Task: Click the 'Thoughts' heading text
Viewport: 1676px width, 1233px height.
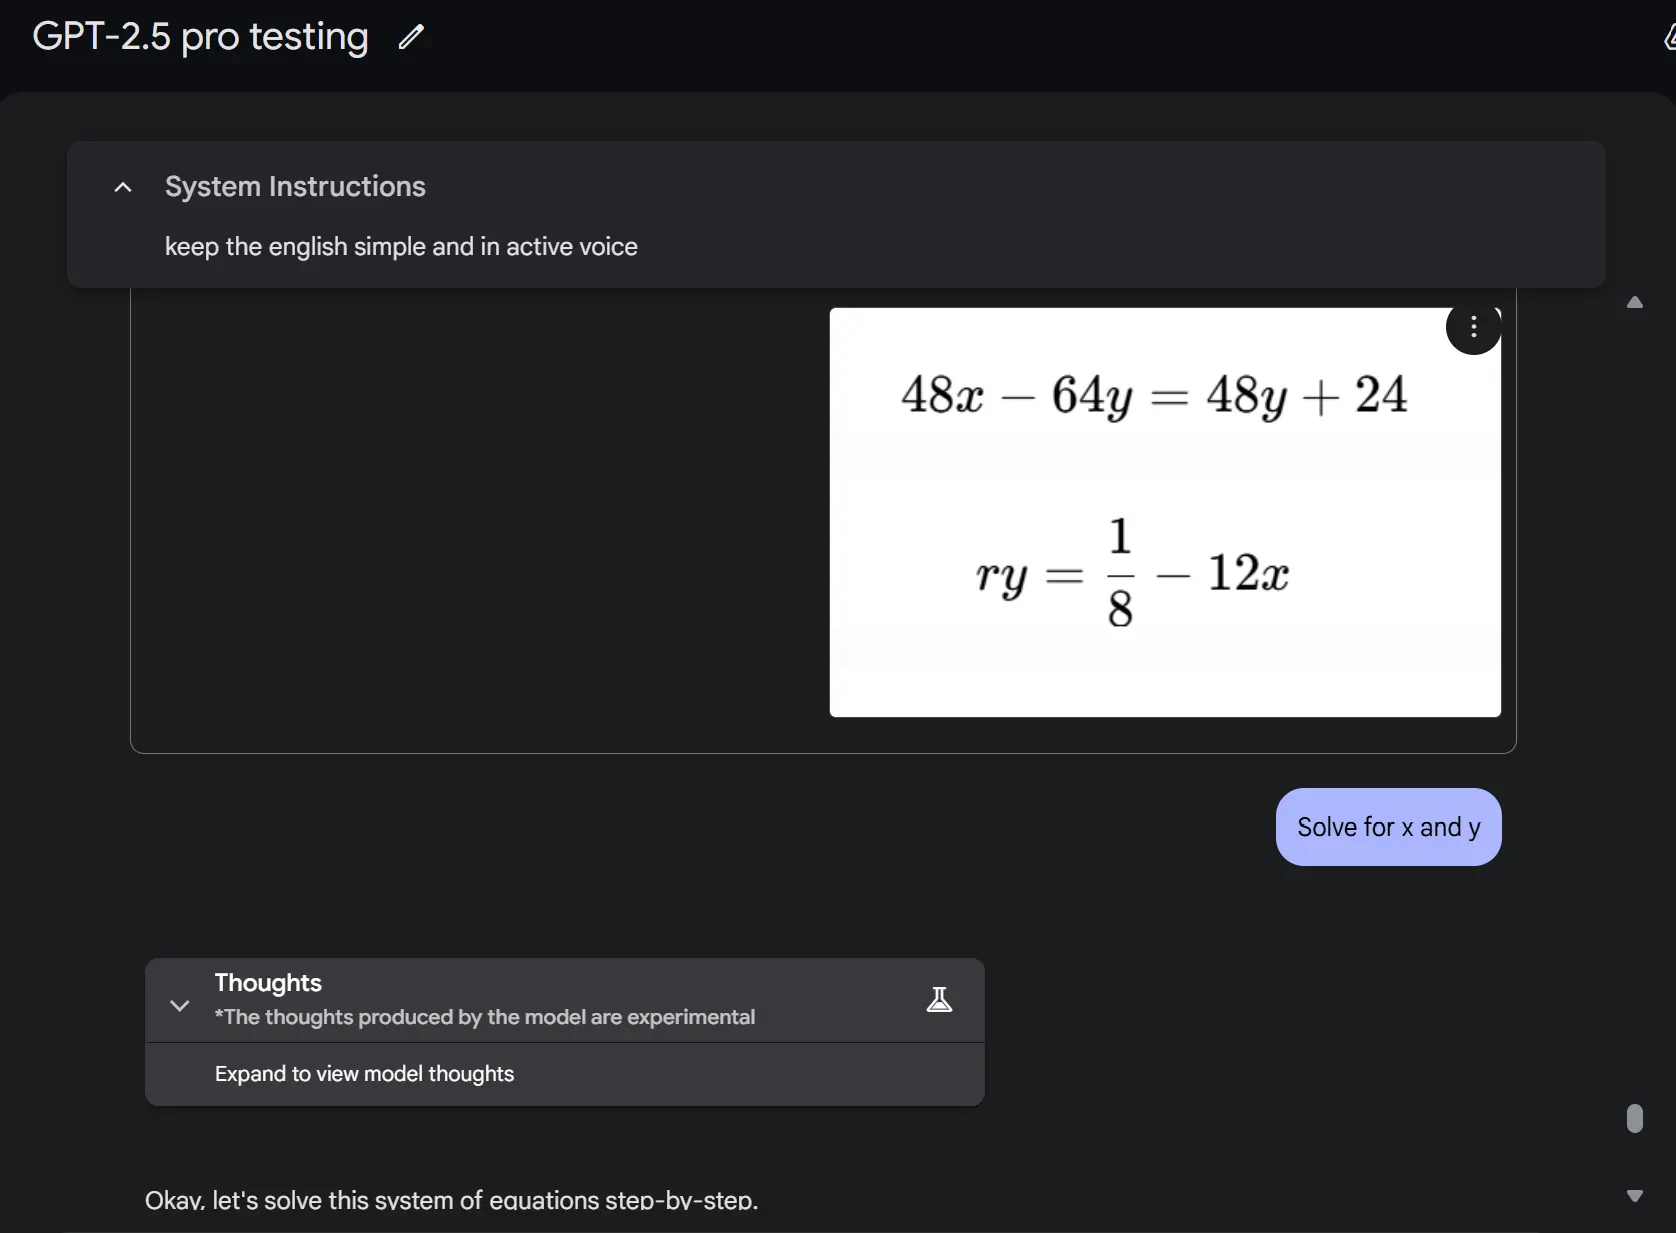Action: (268, 983)
